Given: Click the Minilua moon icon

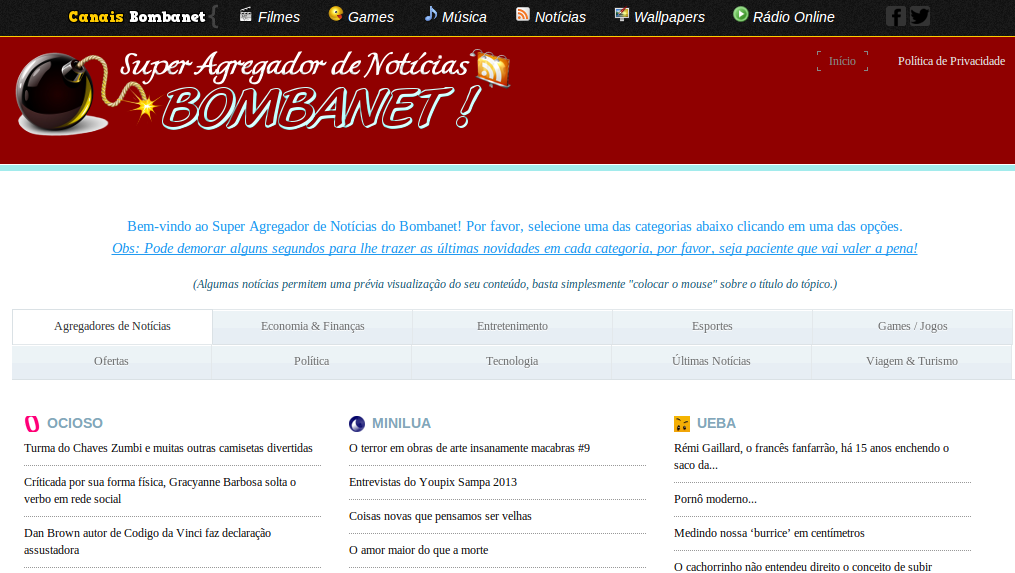Looking at the screenshot, I should pyautogui.click(x=357, y=423).
